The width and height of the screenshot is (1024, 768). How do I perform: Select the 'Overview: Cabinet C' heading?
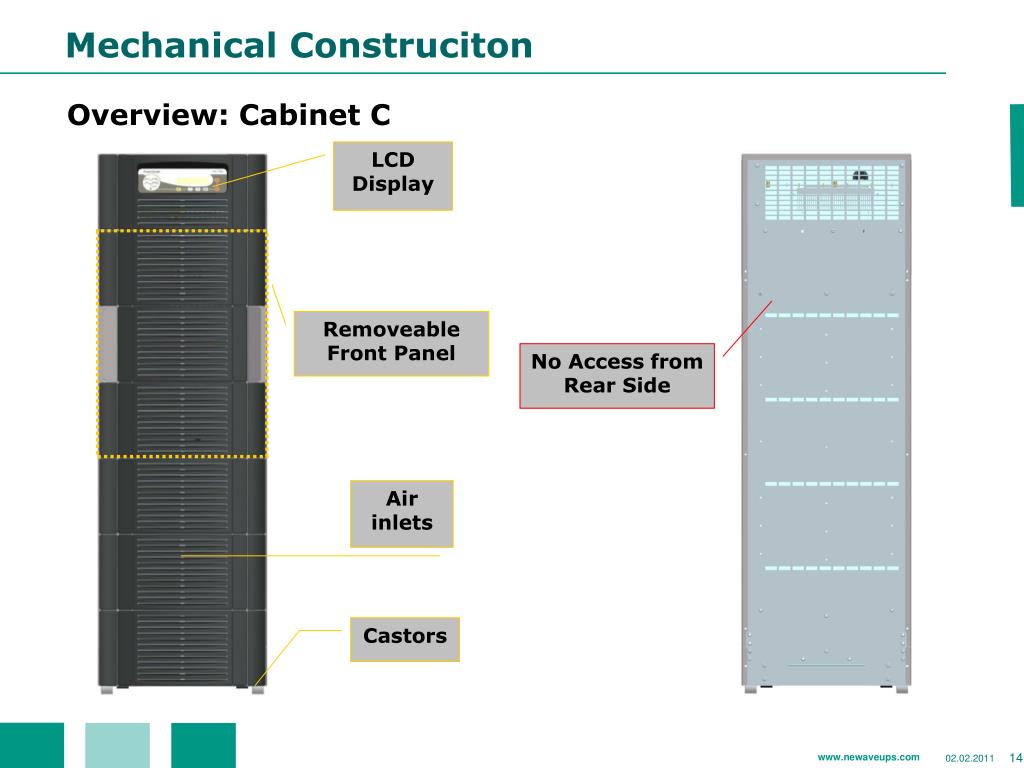click(x=229, y=115)
